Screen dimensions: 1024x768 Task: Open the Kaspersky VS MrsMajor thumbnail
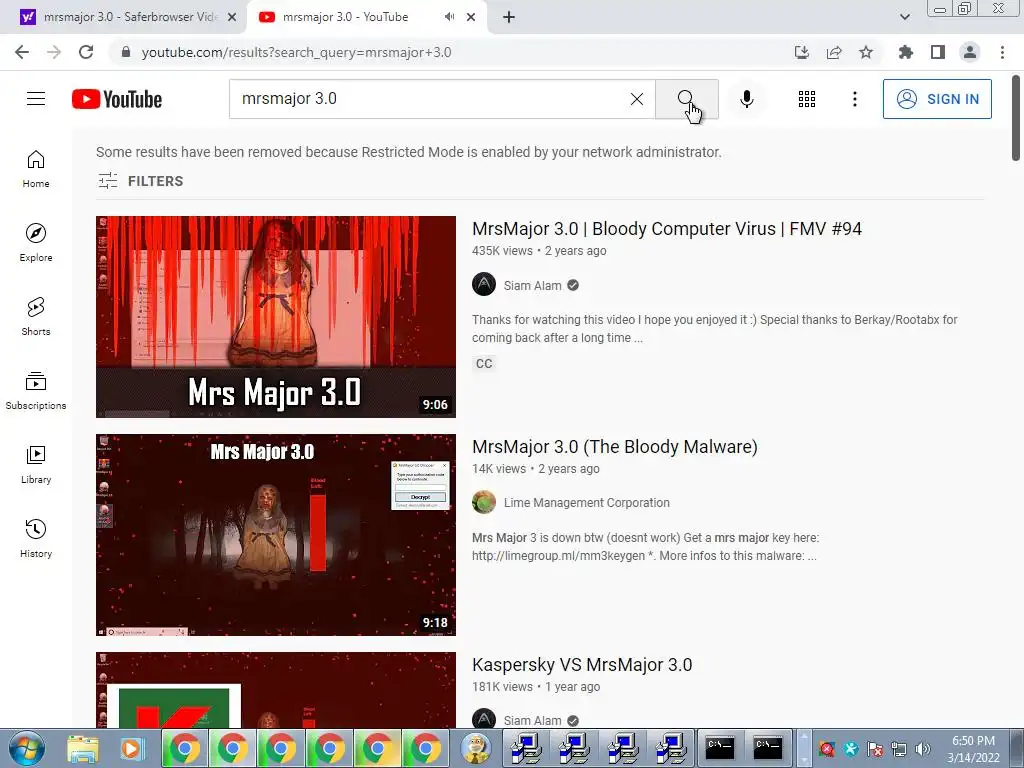276,690
